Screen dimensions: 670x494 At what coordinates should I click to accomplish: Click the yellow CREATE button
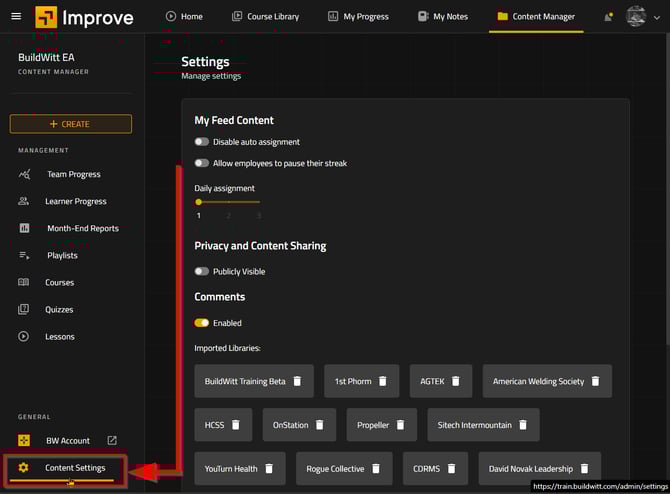tap(70, 124)
